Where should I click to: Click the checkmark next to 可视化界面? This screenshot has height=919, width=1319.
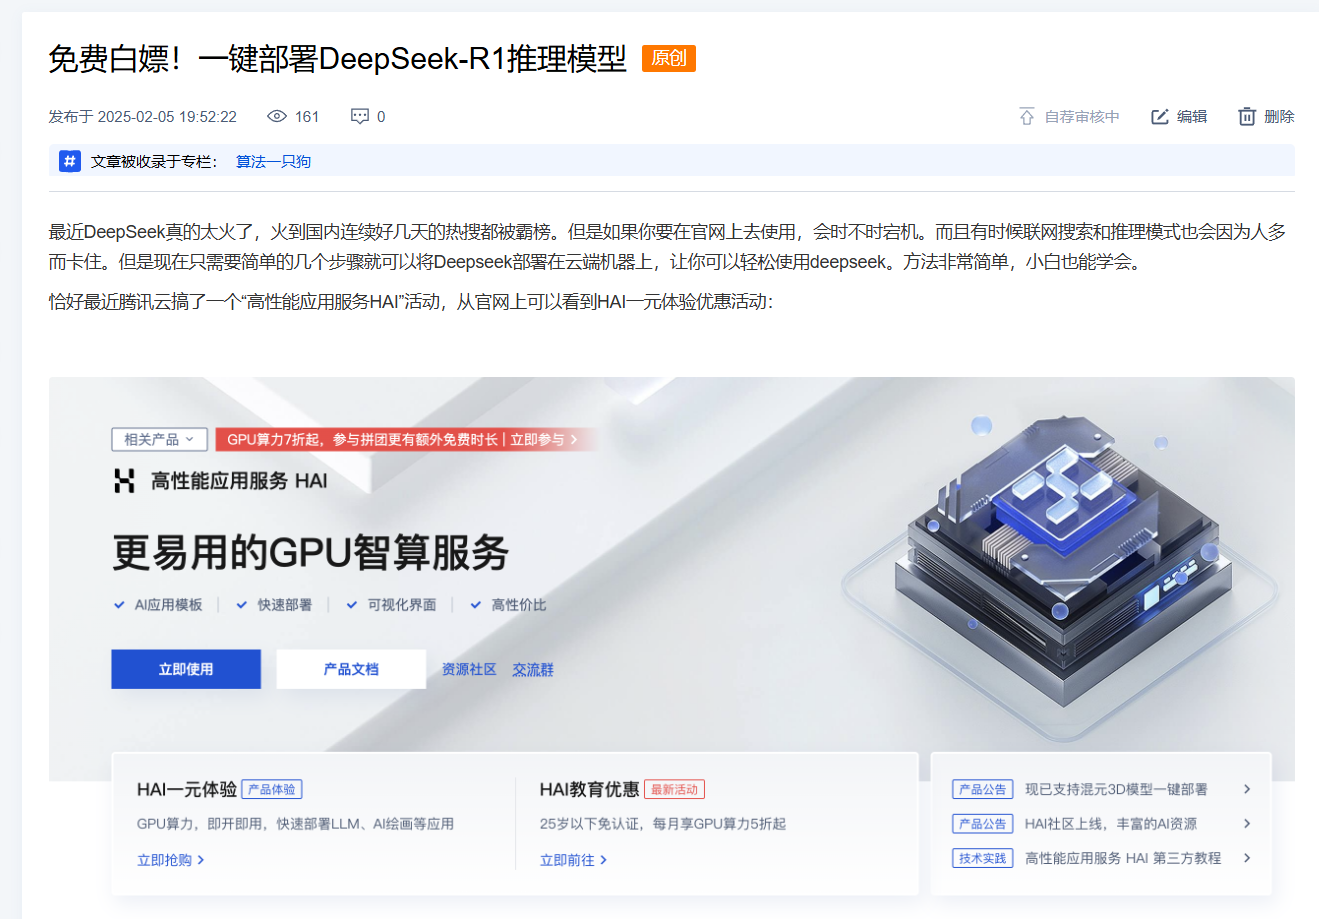pyautogui.click(x=352, y=605)
